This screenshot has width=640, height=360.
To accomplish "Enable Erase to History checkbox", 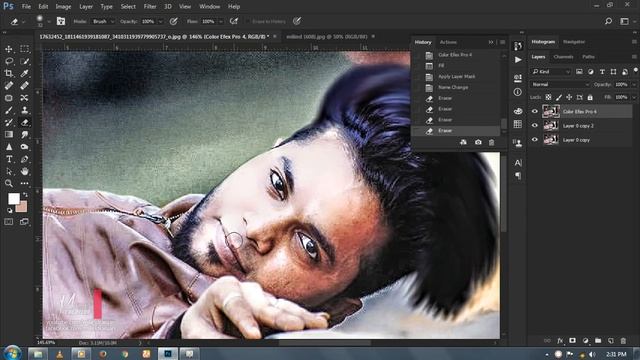I will click(x=248, y=21).
